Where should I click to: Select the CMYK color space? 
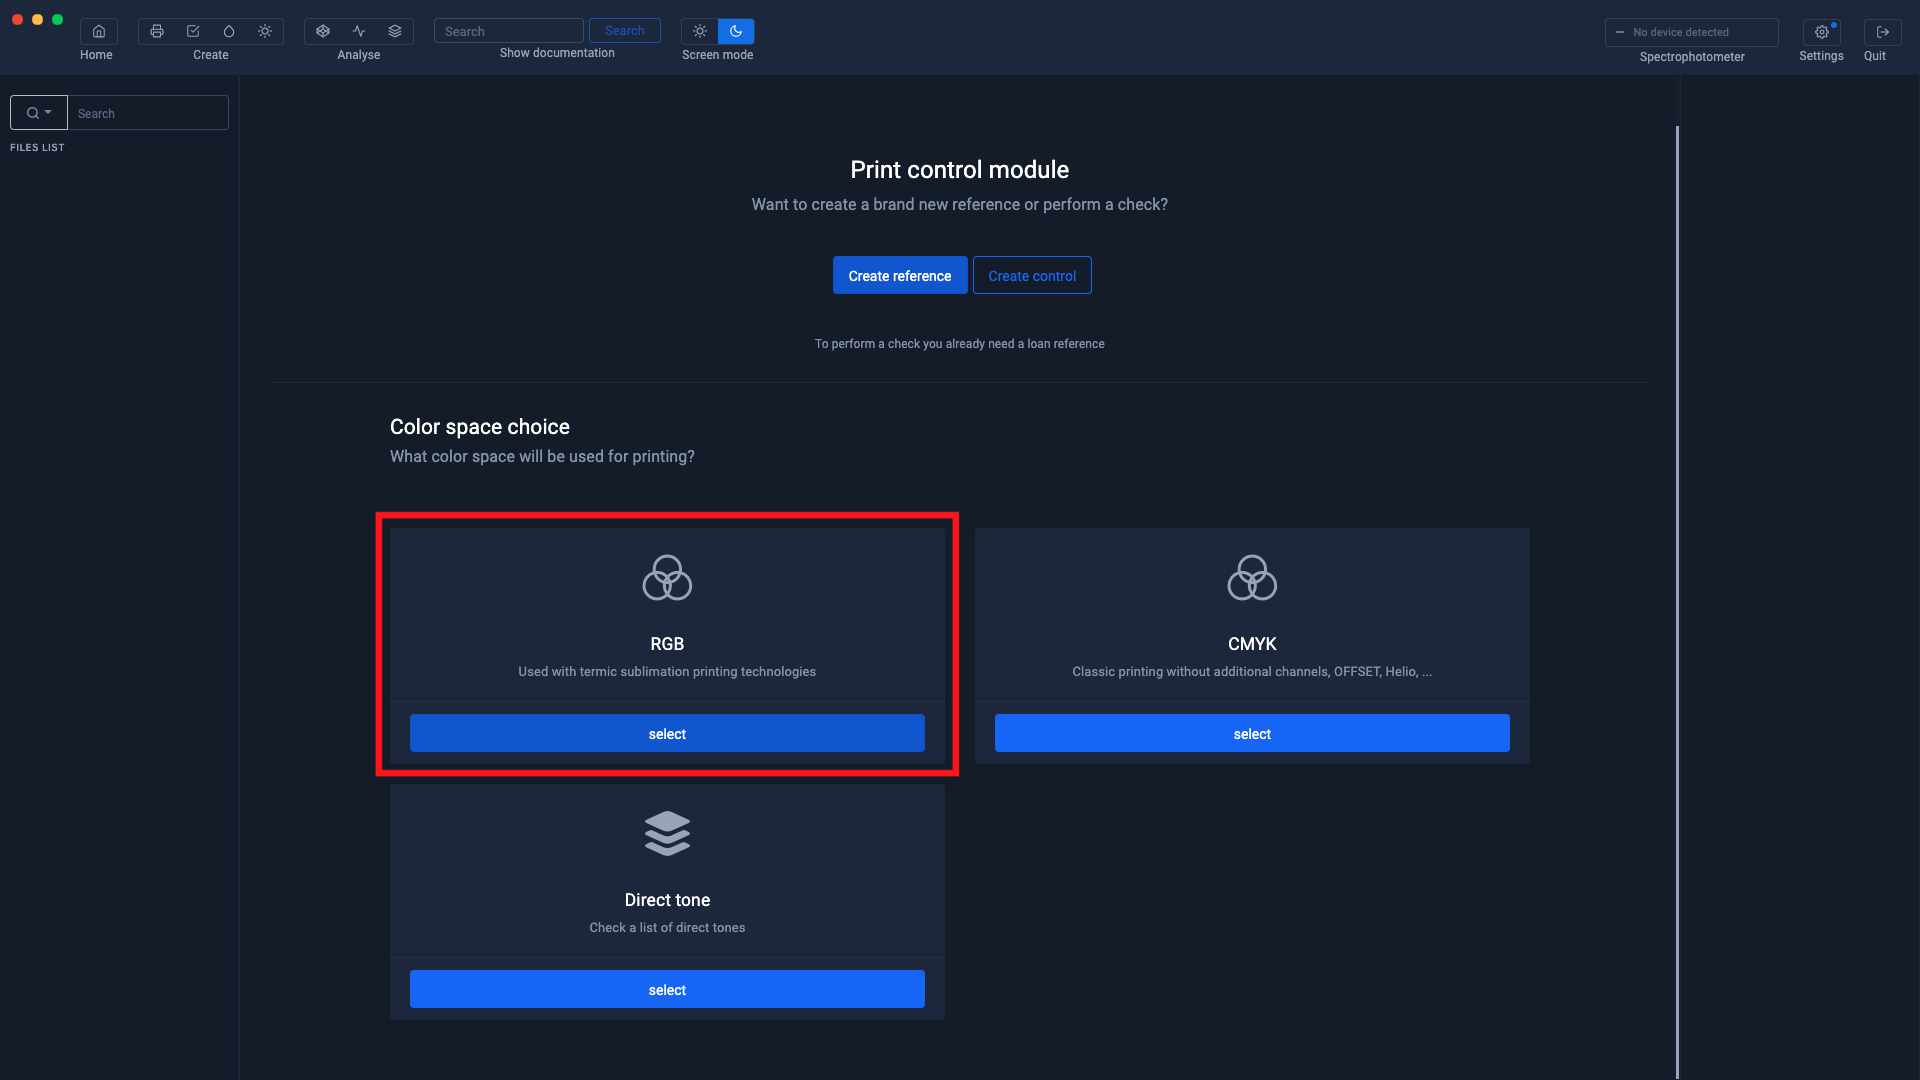click(1252, 733)
